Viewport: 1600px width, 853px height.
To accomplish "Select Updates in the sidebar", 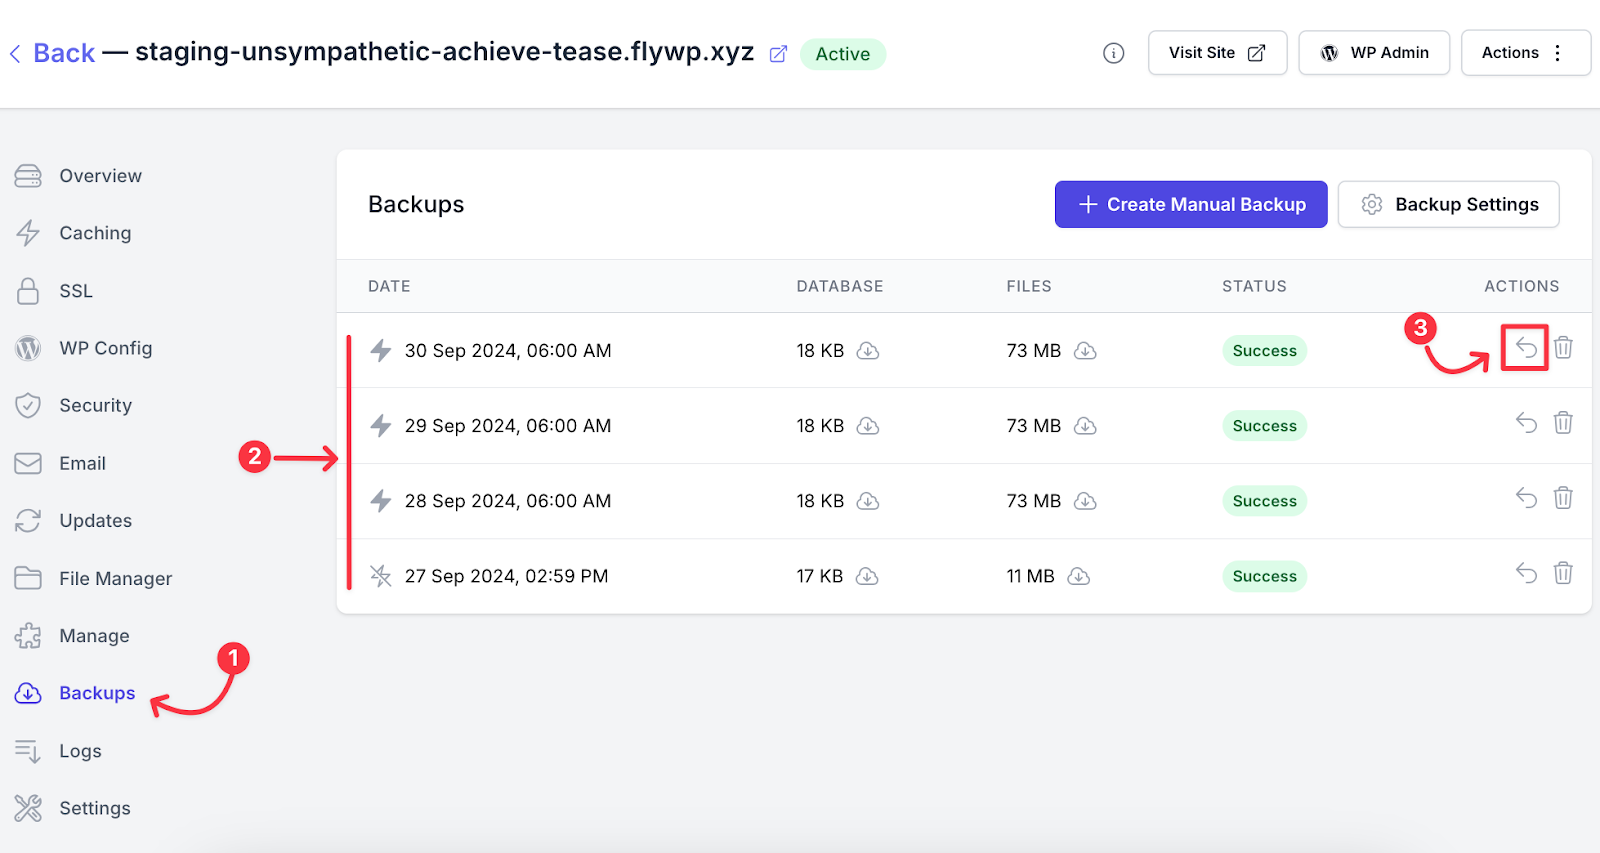I will click(96, 521).
